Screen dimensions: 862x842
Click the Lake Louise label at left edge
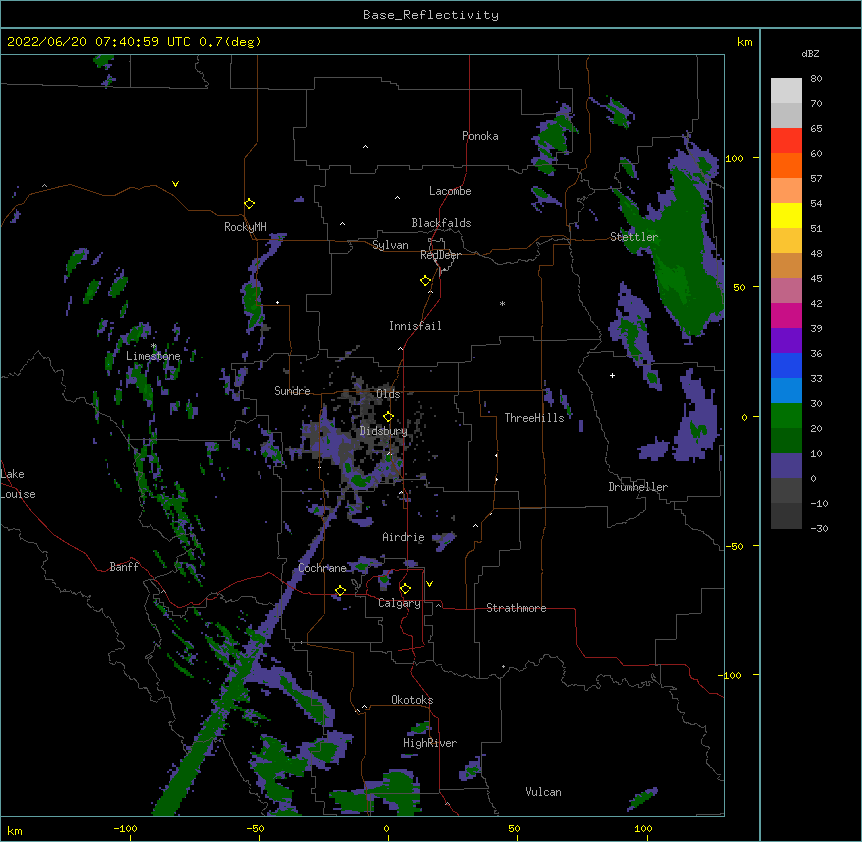click(18, 484)
